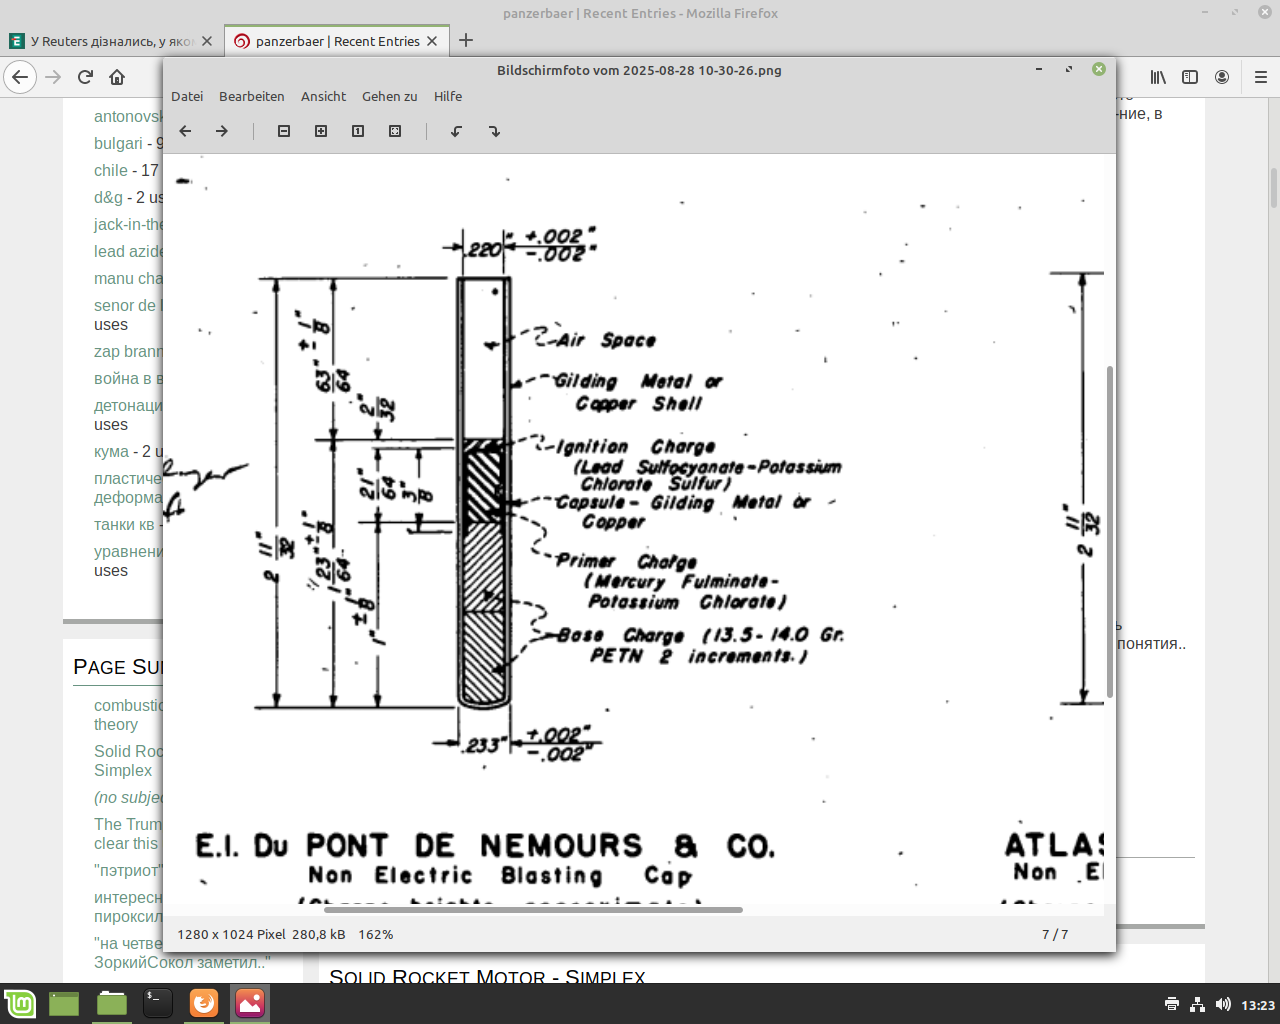Open volume tray icon
This screenshot has height=1024, width=1280.
coord(1223,1005)
